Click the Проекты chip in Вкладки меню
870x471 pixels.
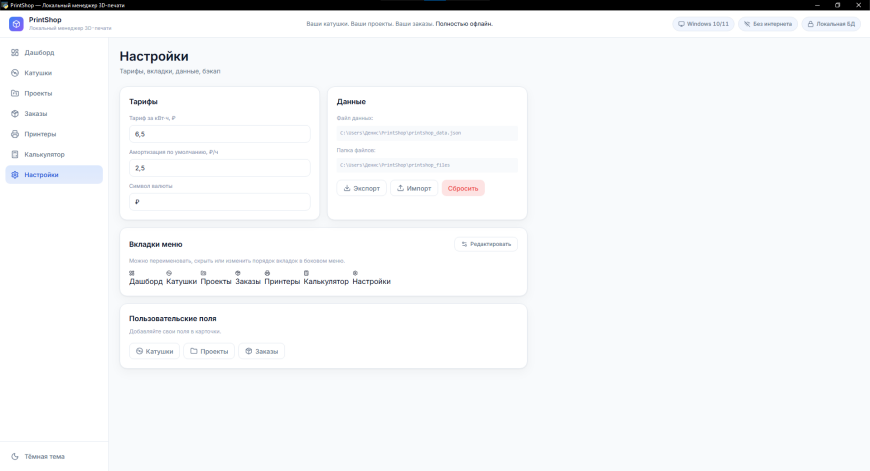(216, 278)
